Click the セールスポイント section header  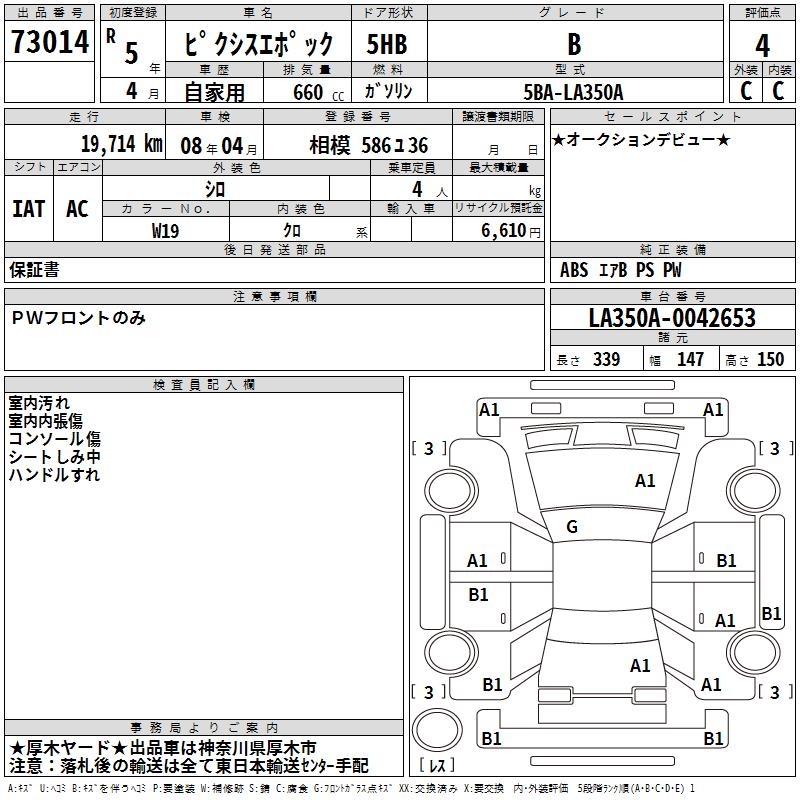672,116
